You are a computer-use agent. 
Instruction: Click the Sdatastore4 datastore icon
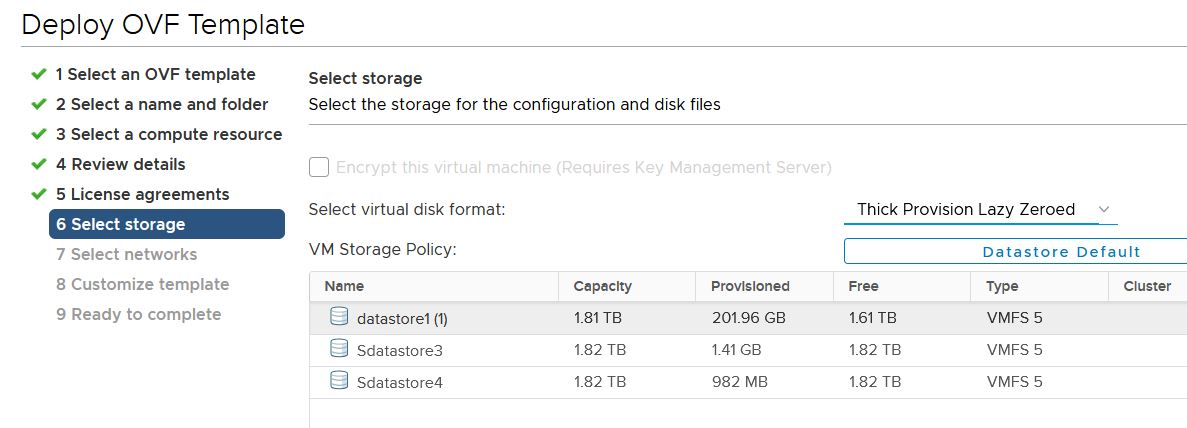(339, 380)
